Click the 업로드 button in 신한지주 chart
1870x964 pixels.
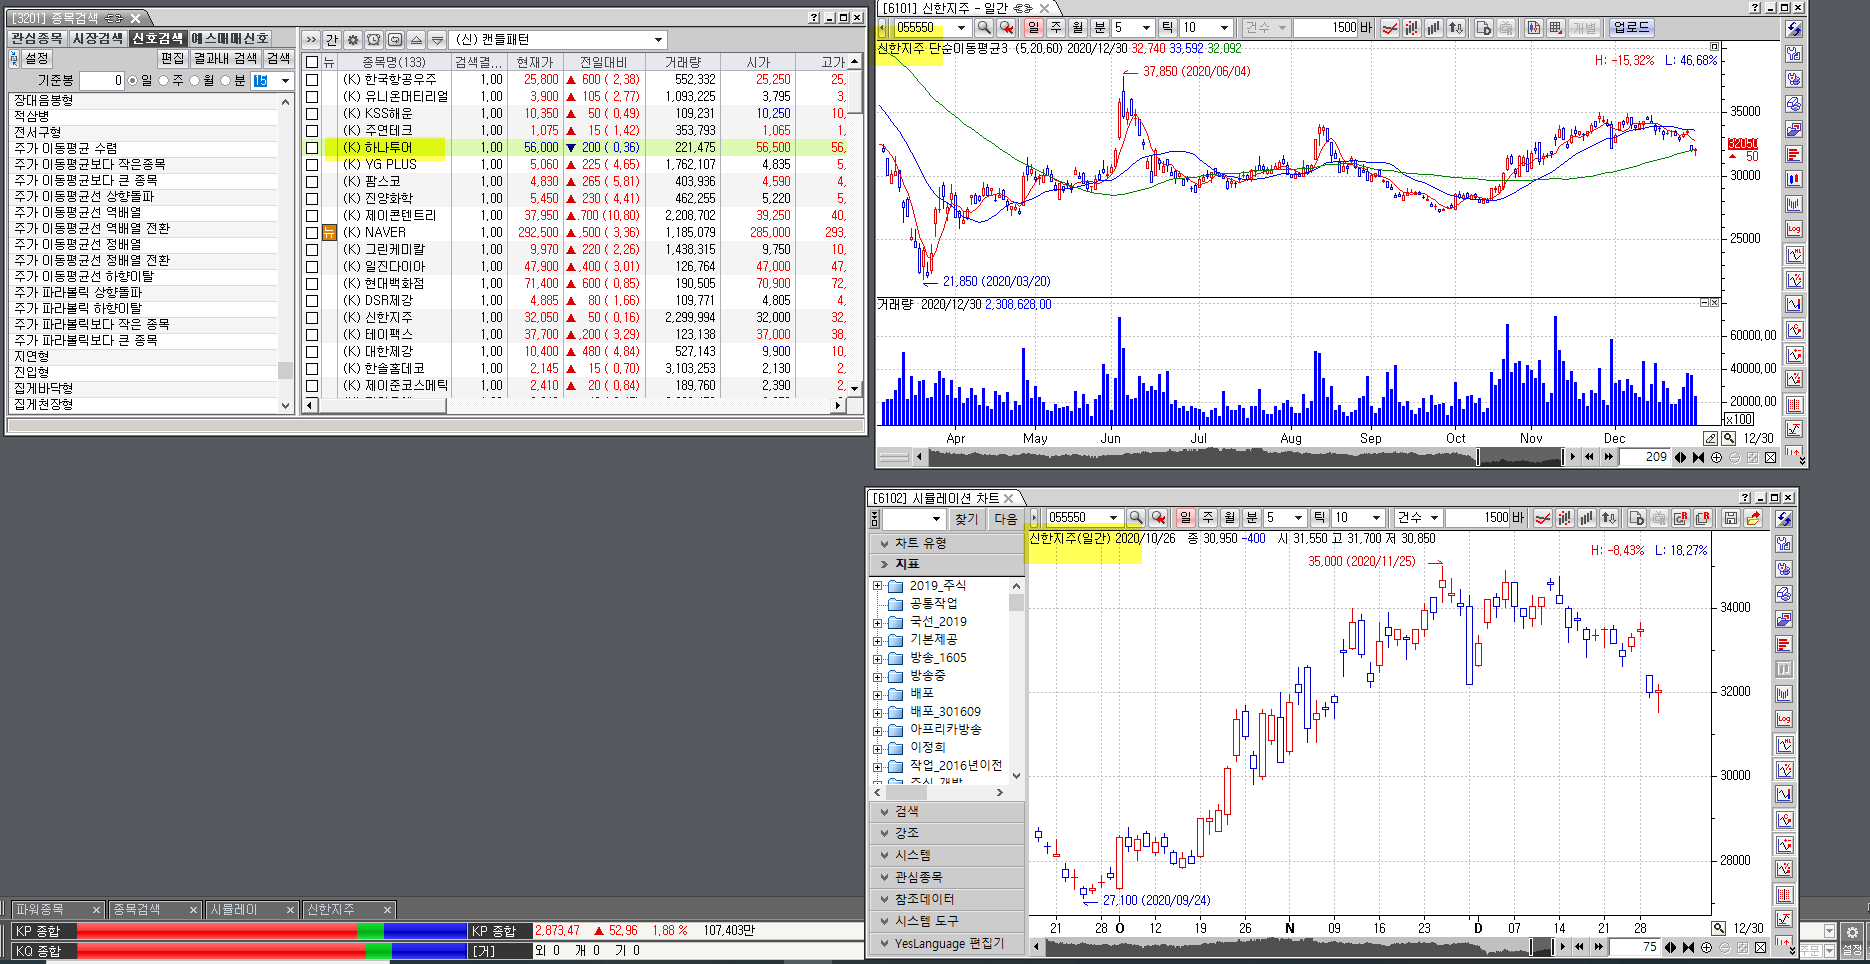coord(1630,28)
